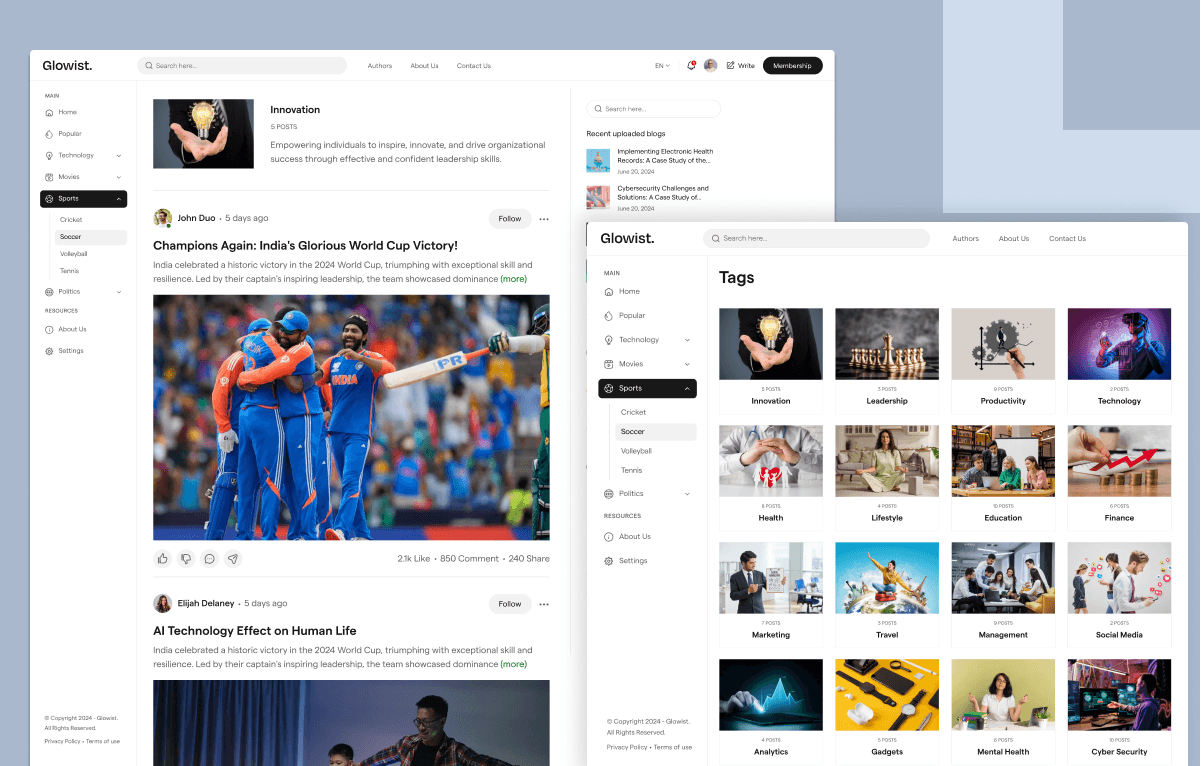Collapse the Sports section in front window sidebar
The height and width of the screenshot is (766, 1201).
click(687, 388)
